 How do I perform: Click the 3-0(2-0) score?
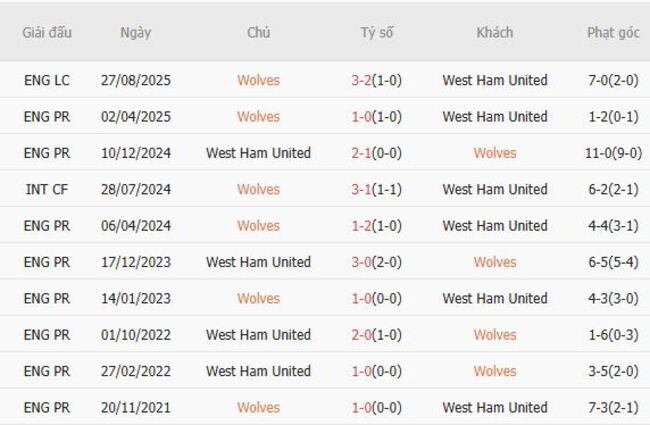pos(376,262)
